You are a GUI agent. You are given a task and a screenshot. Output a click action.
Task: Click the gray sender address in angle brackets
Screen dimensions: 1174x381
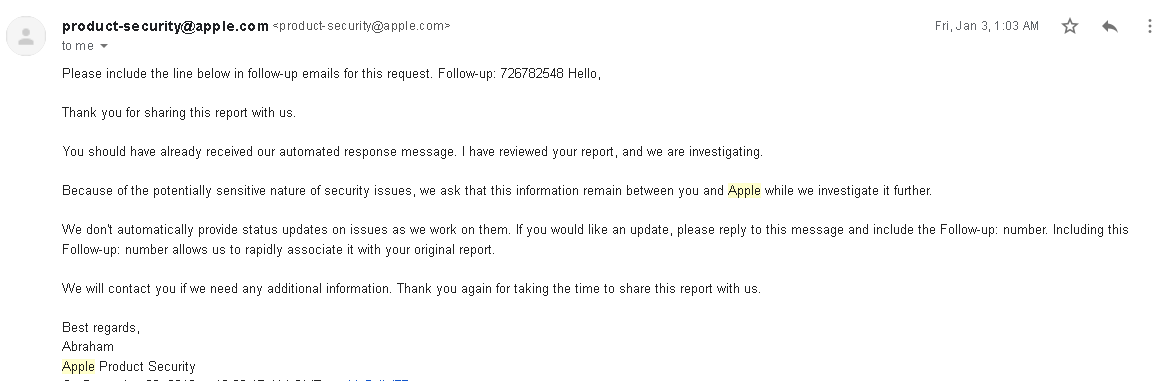(362, 26)
